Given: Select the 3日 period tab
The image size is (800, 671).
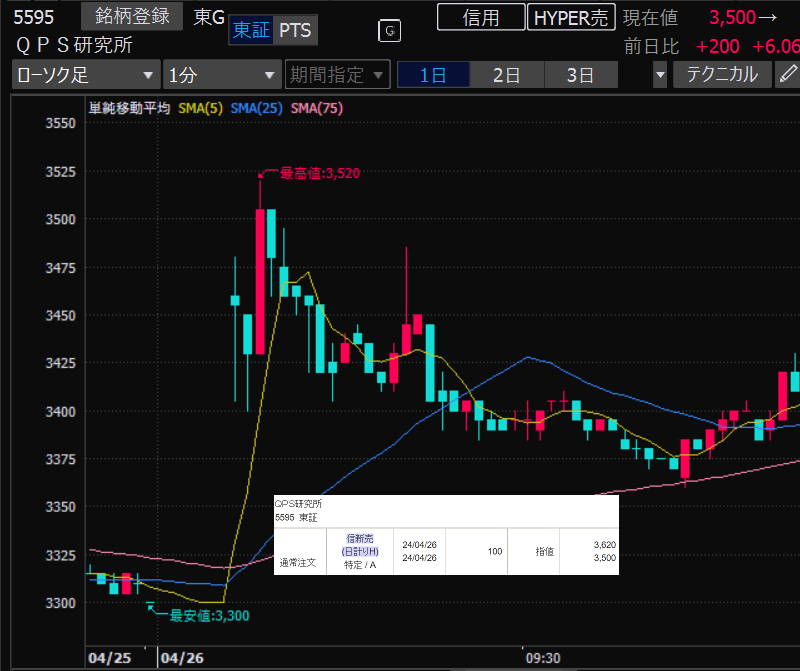Looking at the screenshot, I should [x=581, y=75].
